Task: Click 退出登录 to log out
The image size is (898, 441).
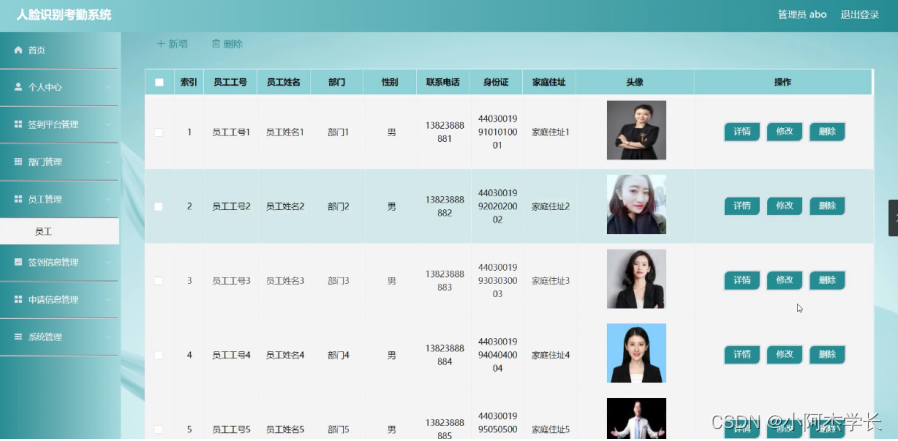Action: click(x=859, y=15)
